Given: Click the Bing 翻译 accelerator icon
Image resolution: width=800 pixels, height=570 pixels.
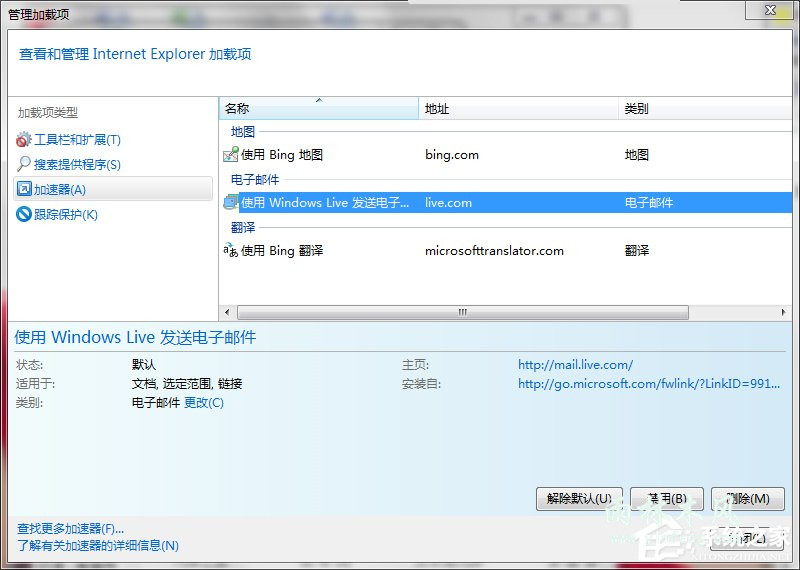Looking at the screenshot, I should (x=231, y=251).
